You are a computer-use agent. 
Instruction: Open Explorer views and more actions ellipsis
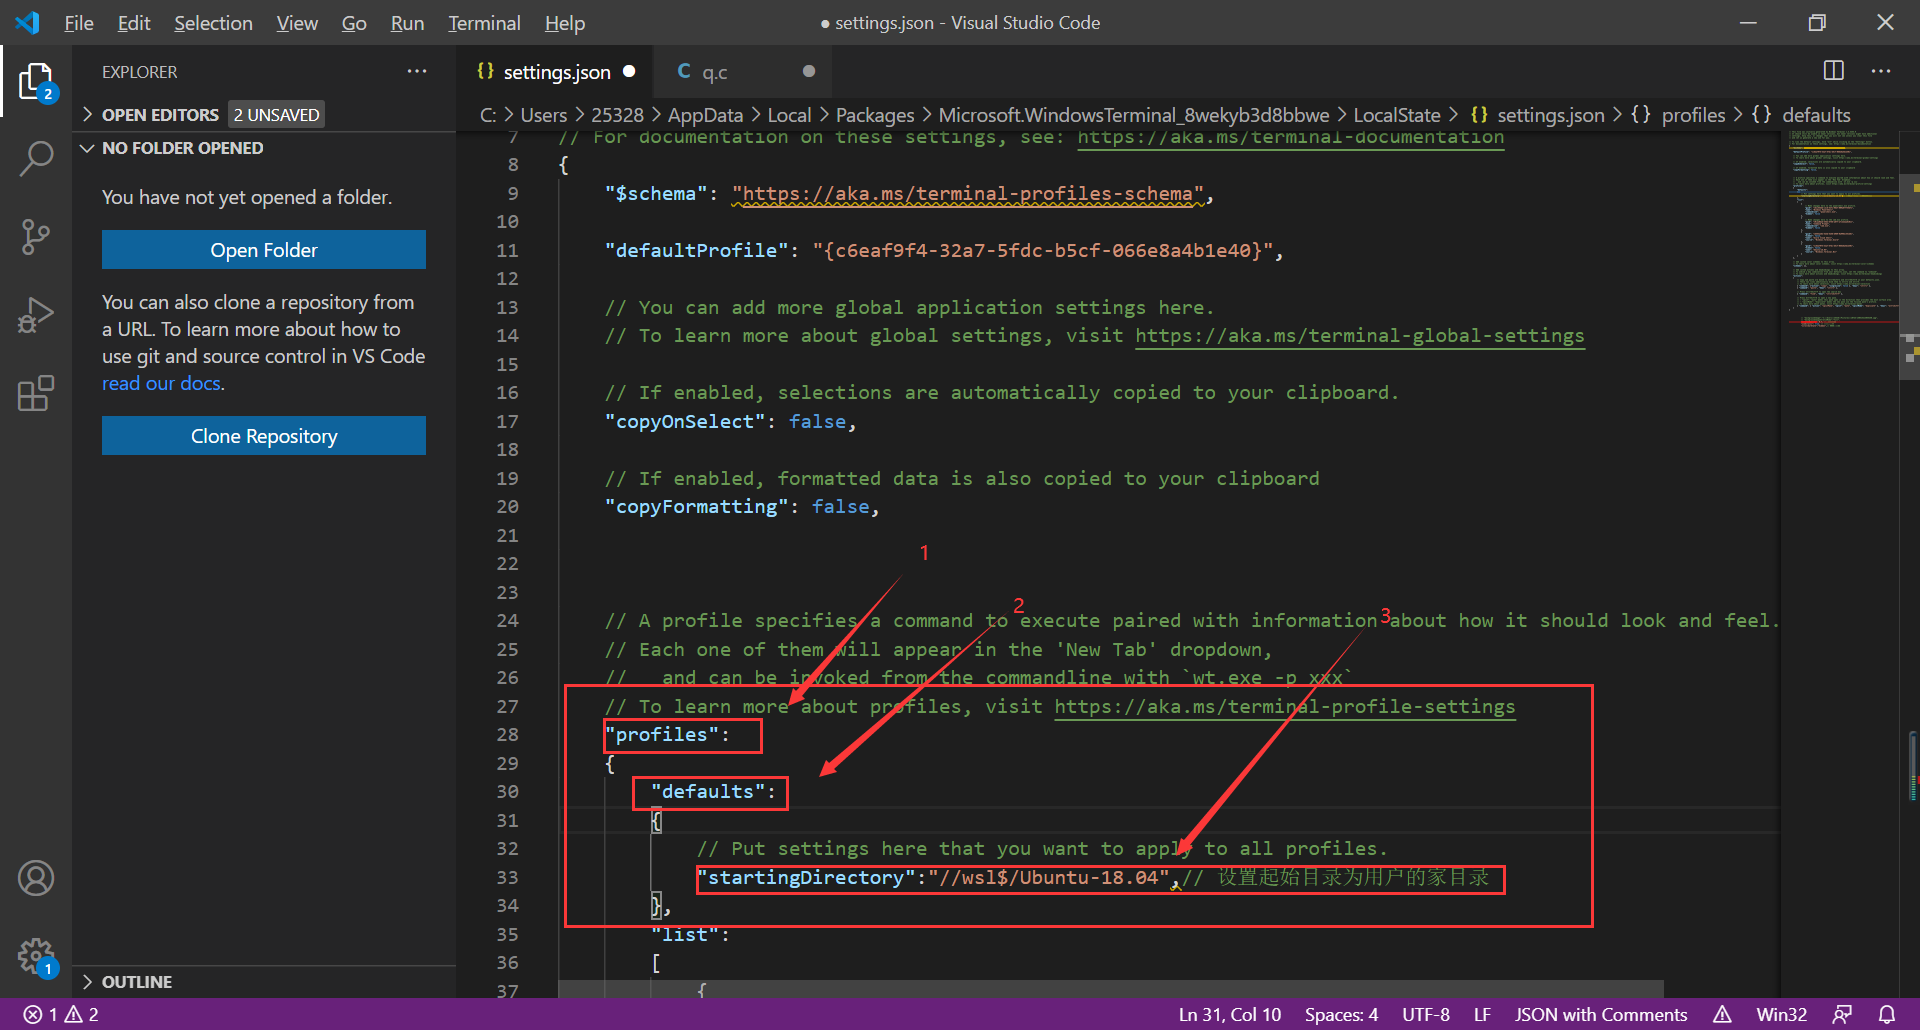(x=417, y=71)
